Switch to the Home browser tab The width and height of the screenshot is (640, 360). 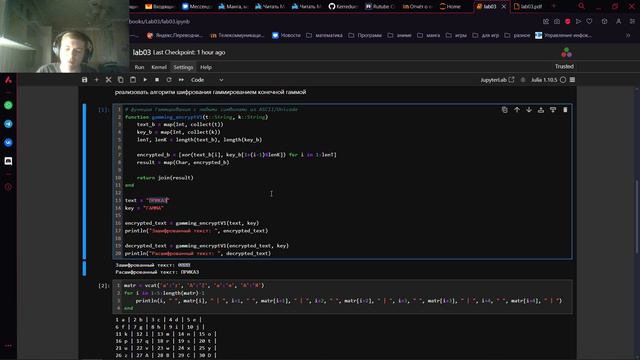(450, 7)
